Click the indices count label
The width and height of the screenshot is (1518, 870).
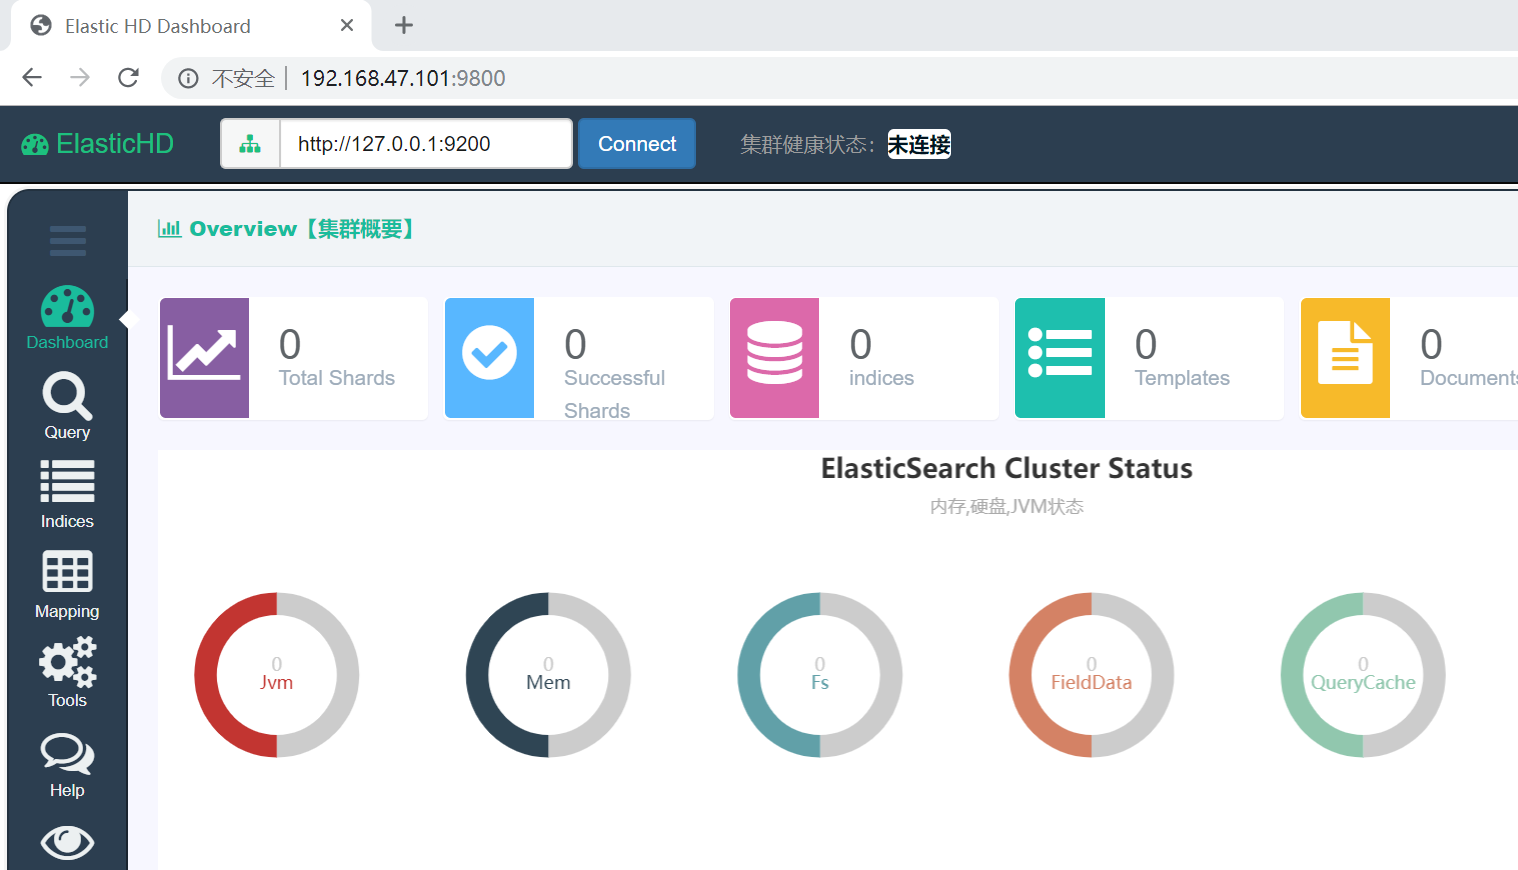[881, 378]
